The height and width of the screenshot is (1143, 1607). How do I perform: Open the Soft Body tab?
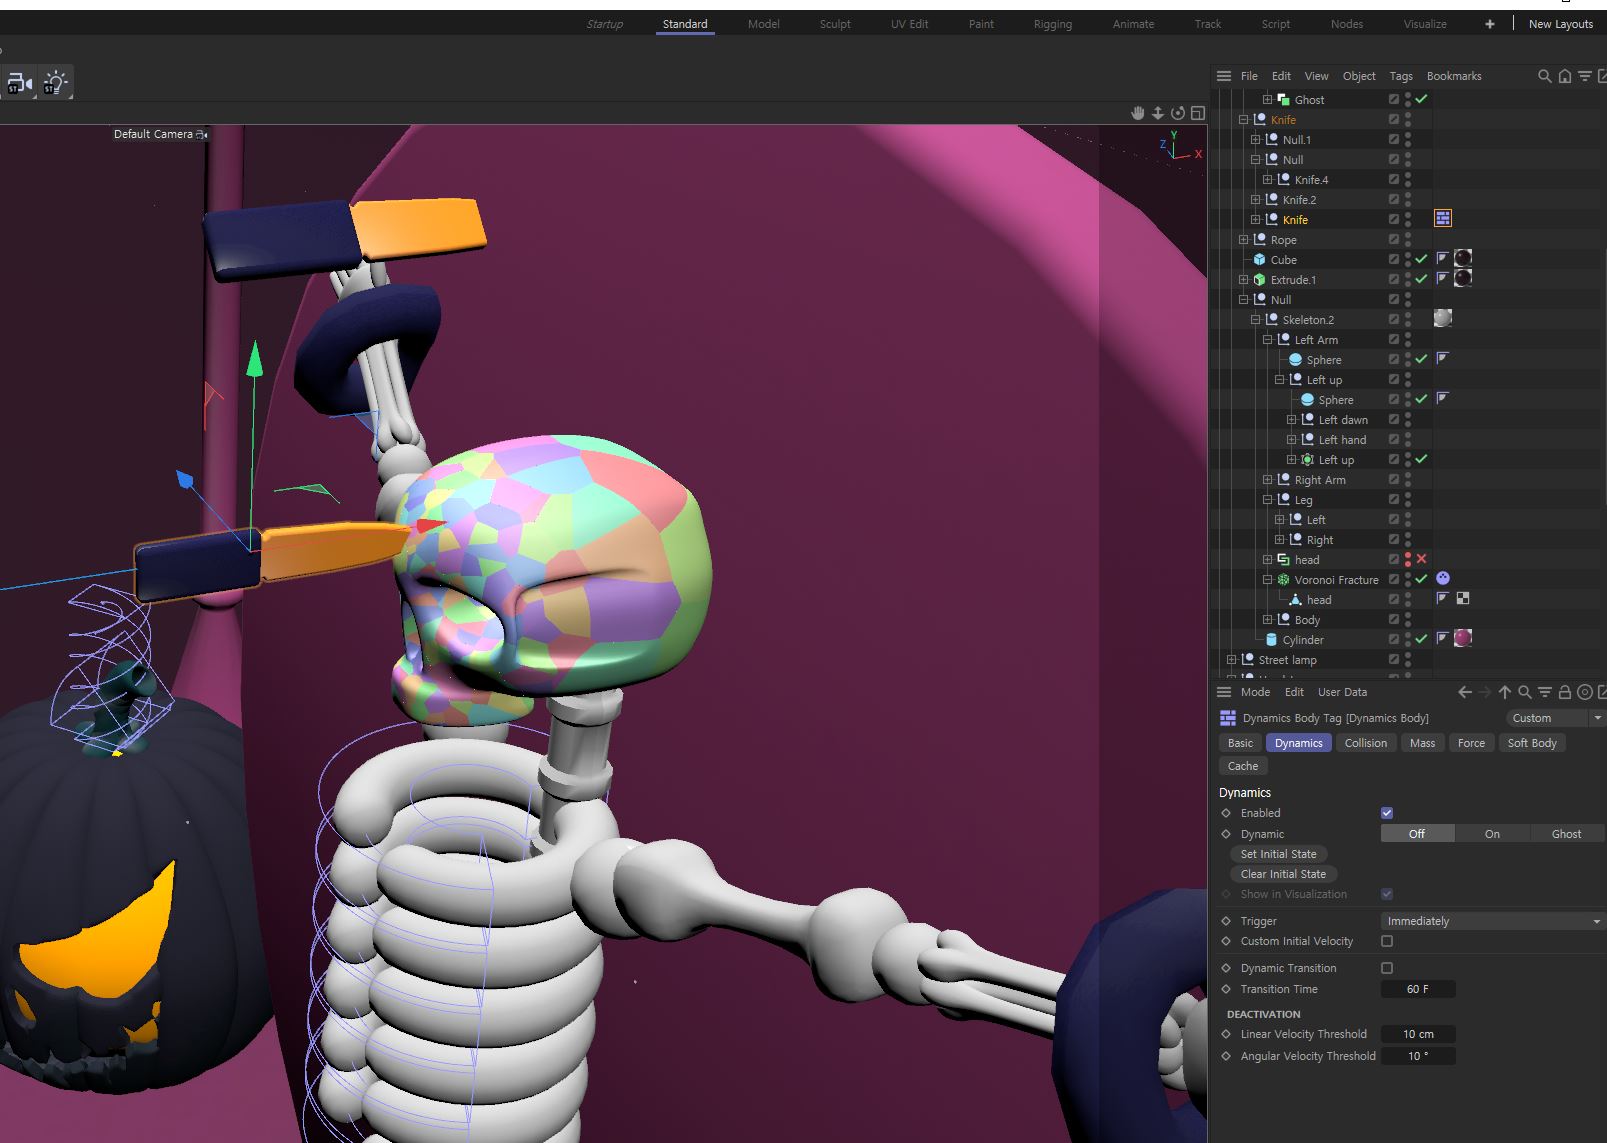pos(1532,743)
